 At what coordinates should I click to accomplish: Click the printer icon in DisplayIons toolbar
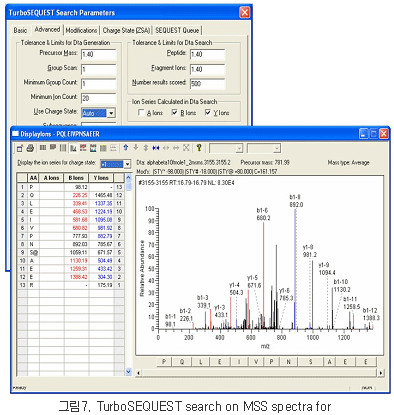tap(30, 148)
